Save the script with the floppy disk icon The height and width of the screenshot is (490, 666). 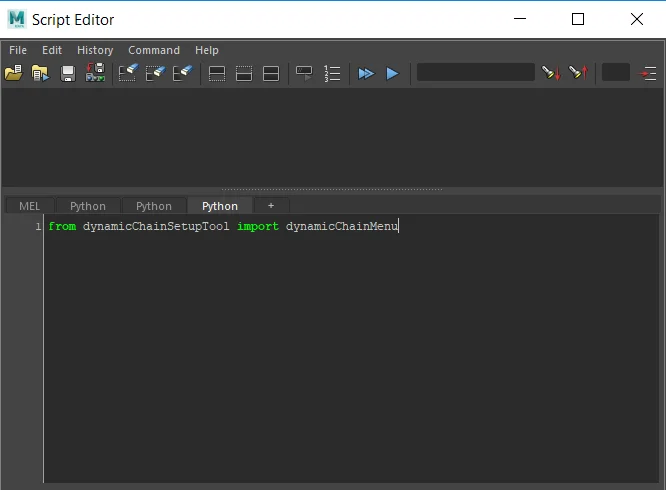click(x=68, y=73)
